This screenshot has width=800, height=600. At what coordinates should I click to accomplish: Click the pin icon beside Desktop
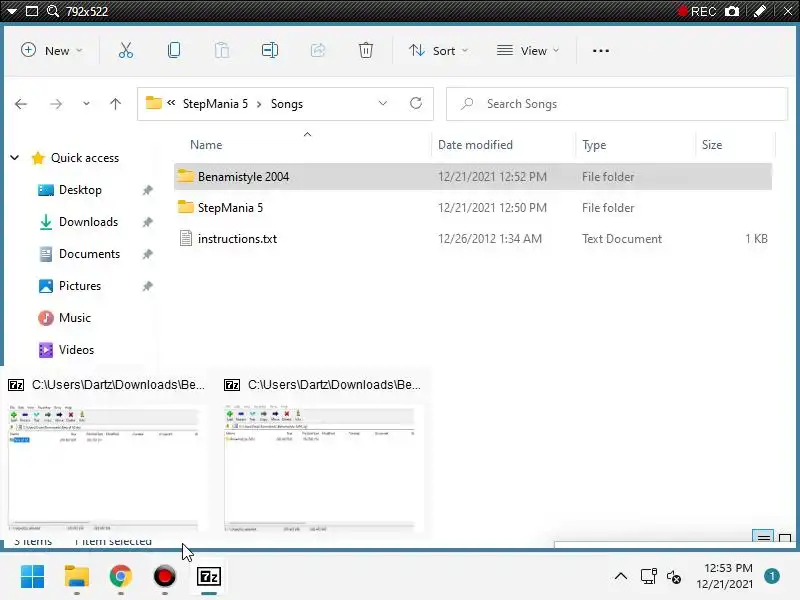pyautogui.click(x=147, y=190)
